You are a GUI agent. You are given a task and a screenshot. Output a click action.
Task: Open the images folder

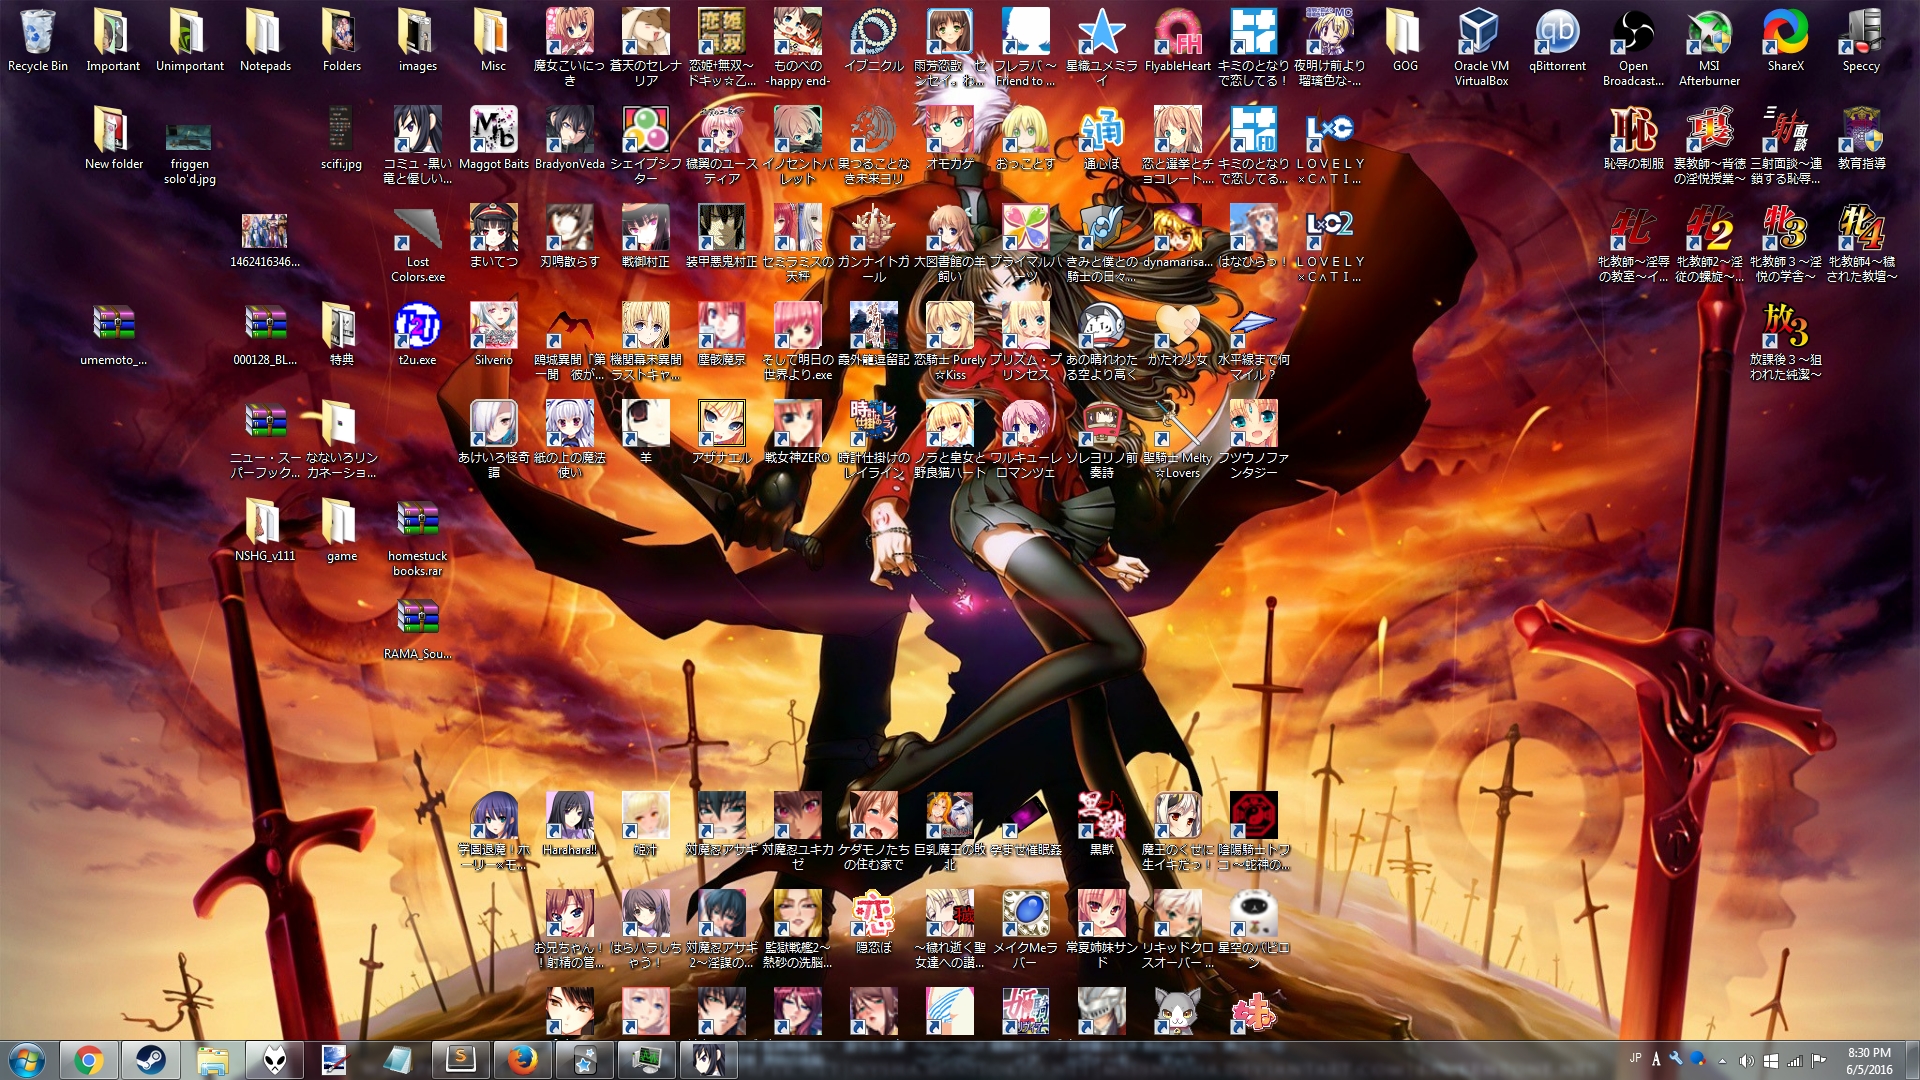[418, 40]
